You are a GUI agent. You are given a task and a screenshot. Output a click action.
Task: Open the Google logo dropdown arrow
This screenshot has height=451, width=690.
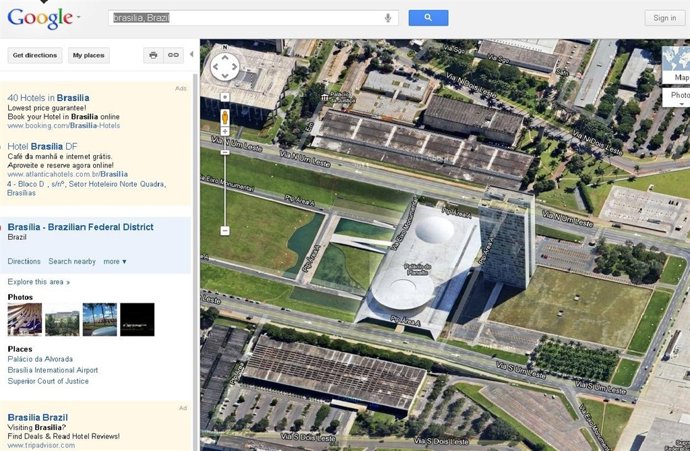tap(79, 18)
